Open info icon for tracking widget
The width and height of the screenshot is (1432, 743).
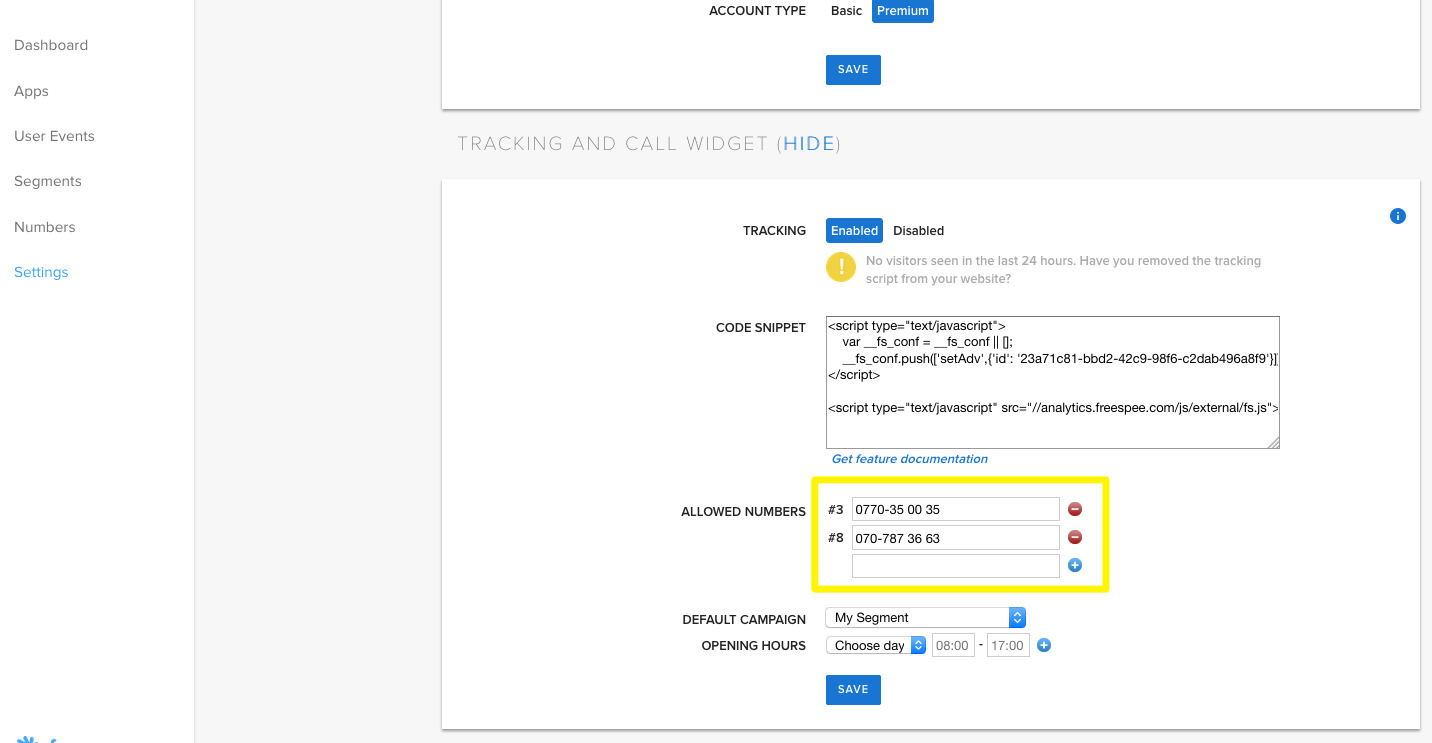click(x=1398, y=216)
